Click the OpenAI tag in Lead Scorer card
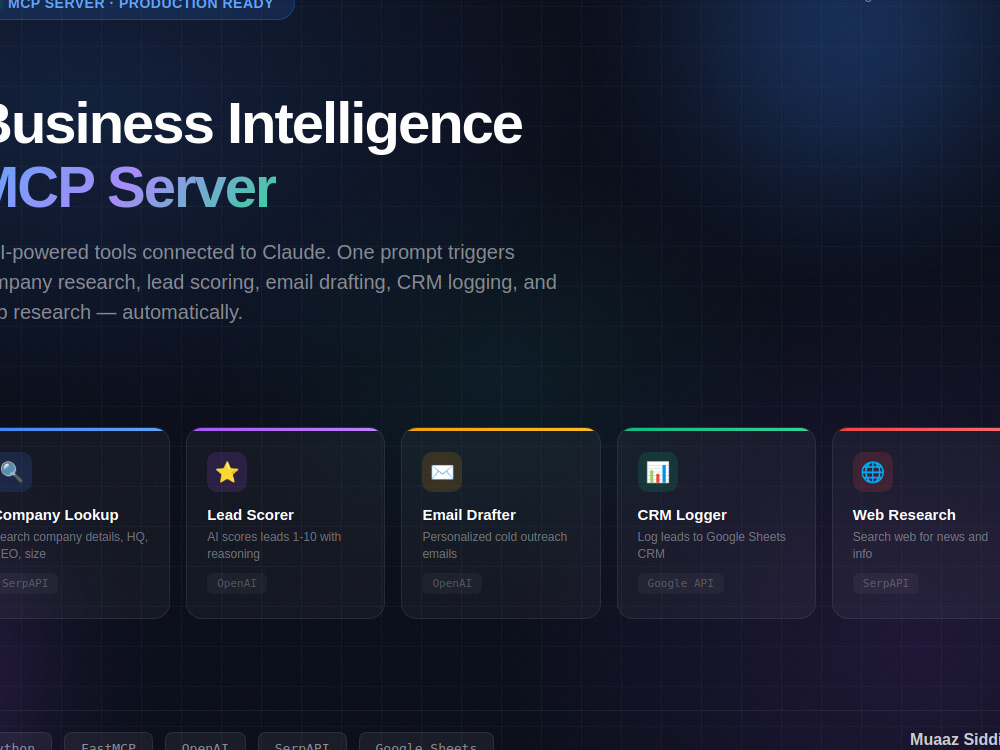Screen dimensions: 1000x750 coord(237,584)
